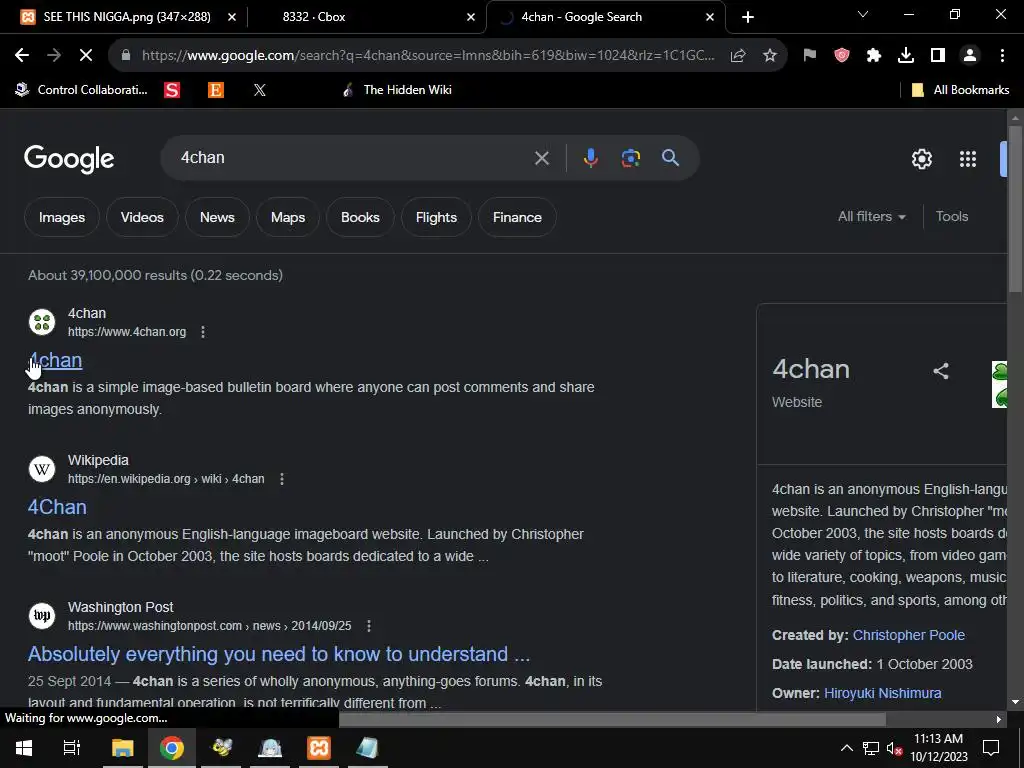
Task: Share the 4chan knowledge panel
Action: pos(940,371)
